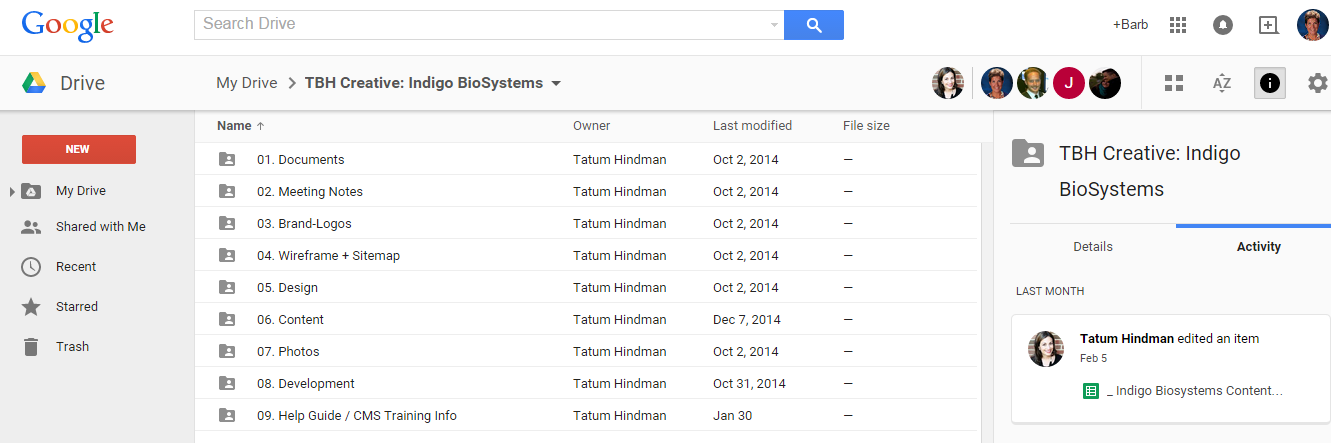Select the 04. Wireframe + Sitemap name

(x=328, y=255)
